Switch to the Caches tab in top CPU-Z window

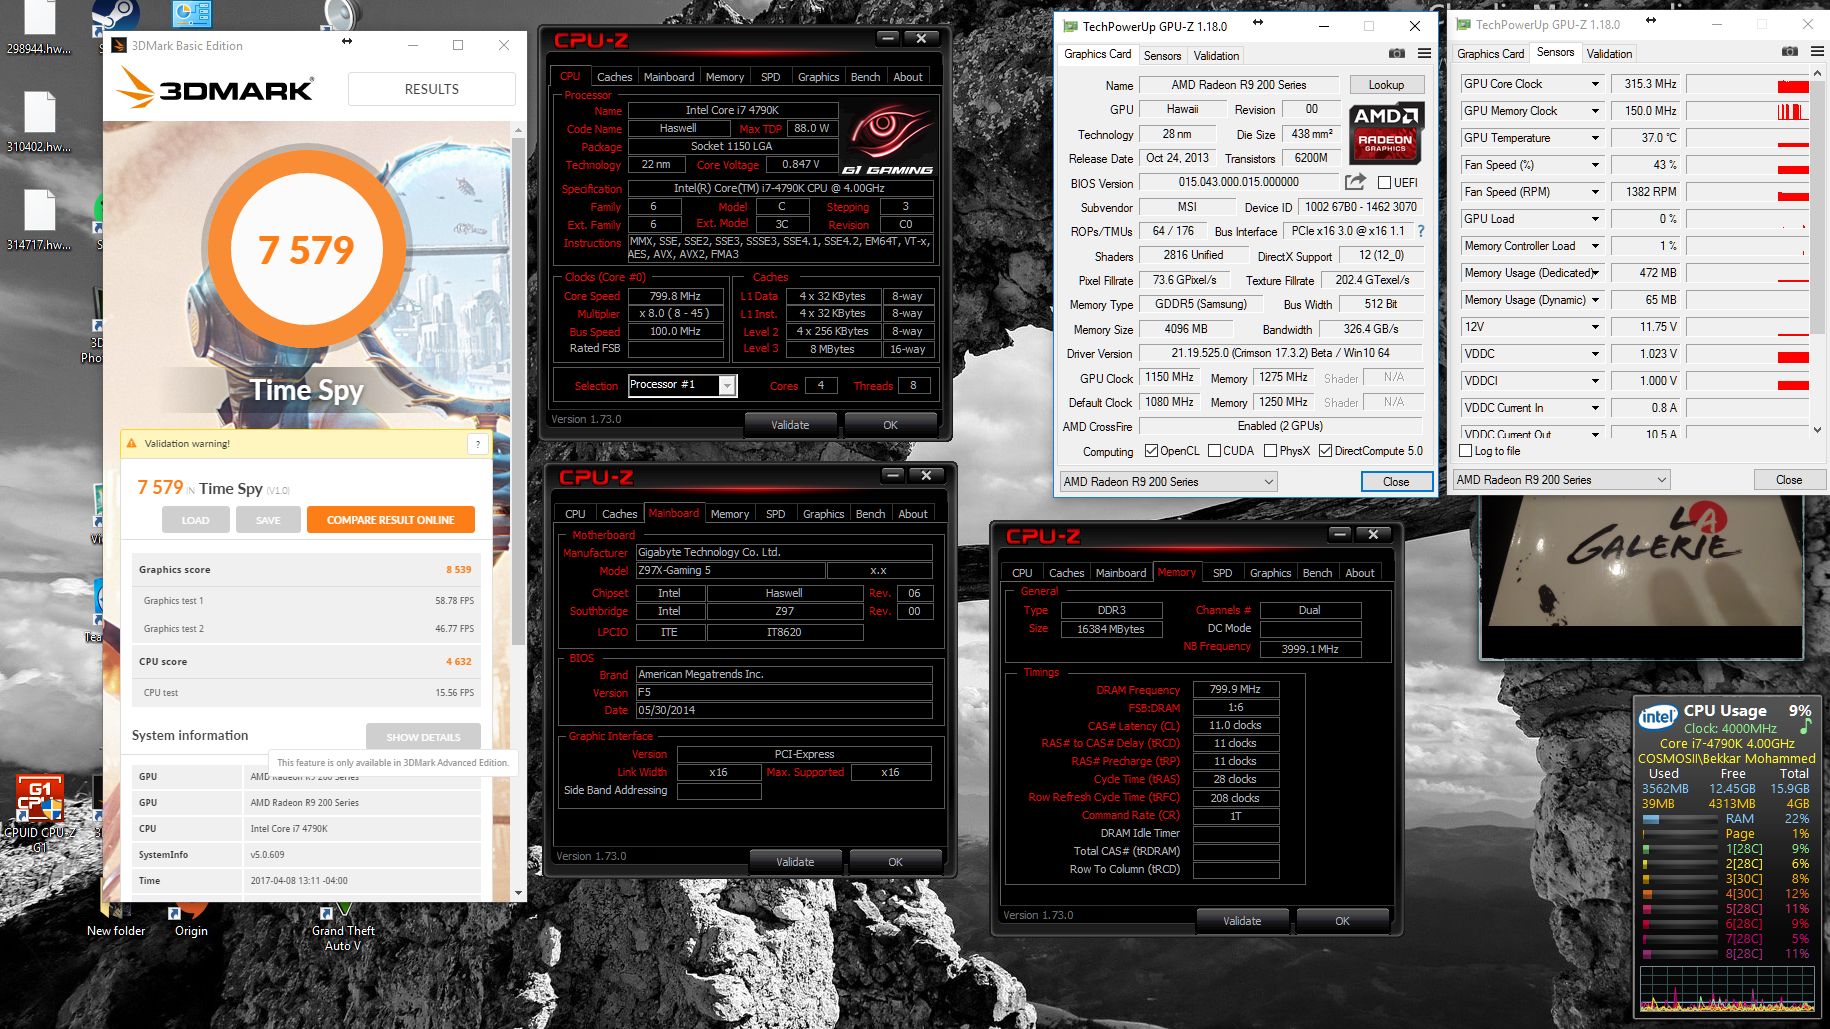point(614,77)
